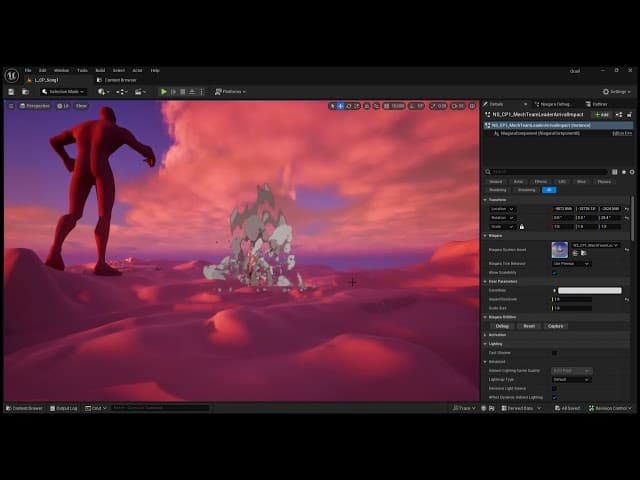The width and height of the screenshot is (640, 480).
Task: Click the save level icon in toolbar
Action: [x=11, y=92]
